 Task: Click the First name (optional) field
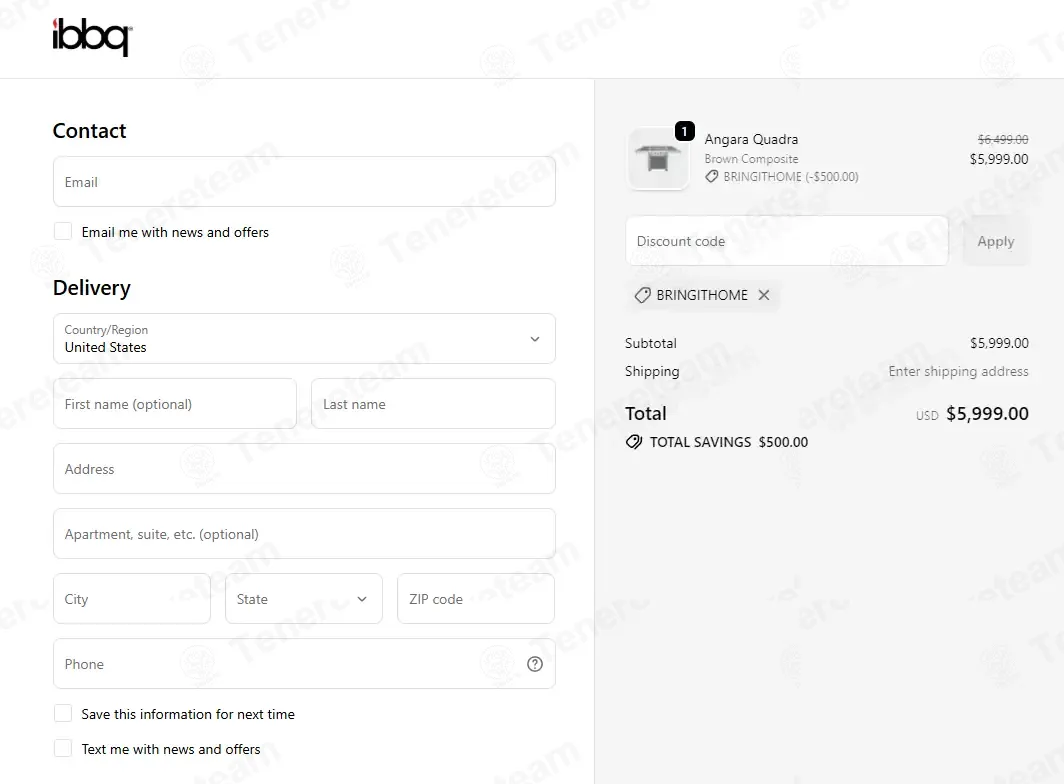(x=175, y=404)
